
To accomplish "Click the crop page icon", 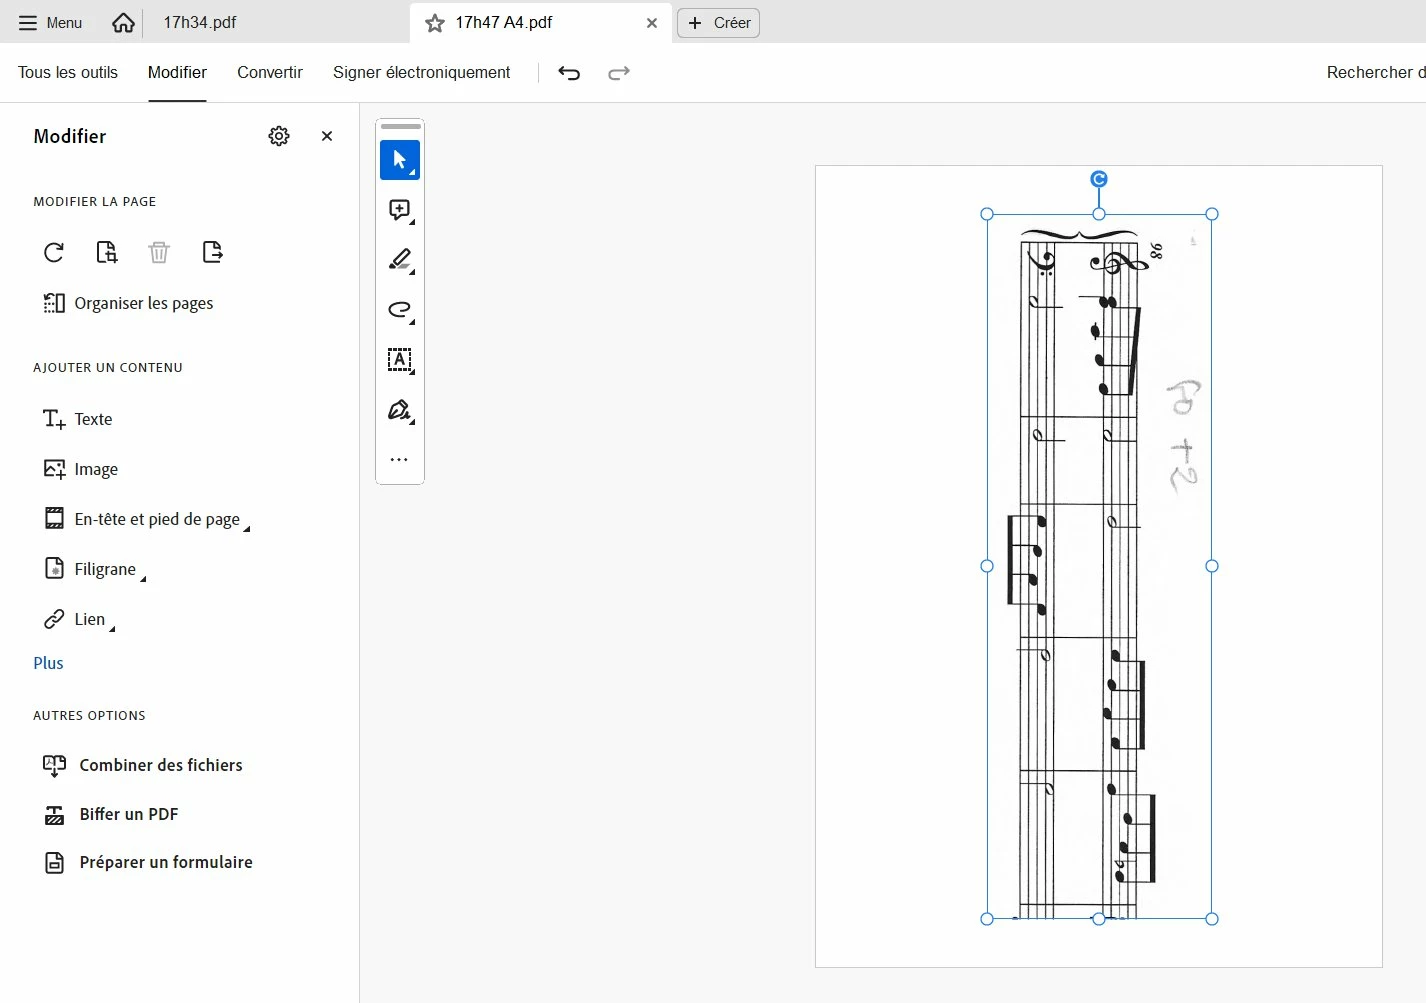I will pyautogui.click(x=107, y=252).
